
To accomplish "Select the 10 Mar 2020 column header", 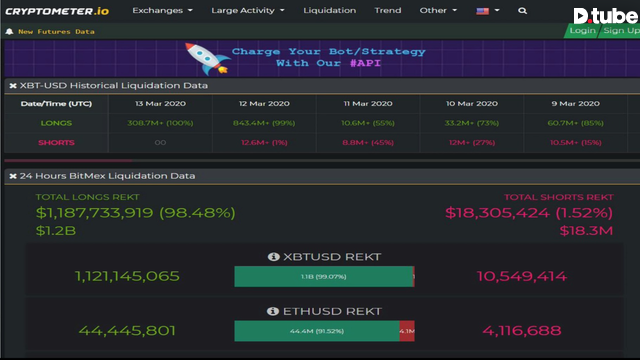I will (471, 104).
